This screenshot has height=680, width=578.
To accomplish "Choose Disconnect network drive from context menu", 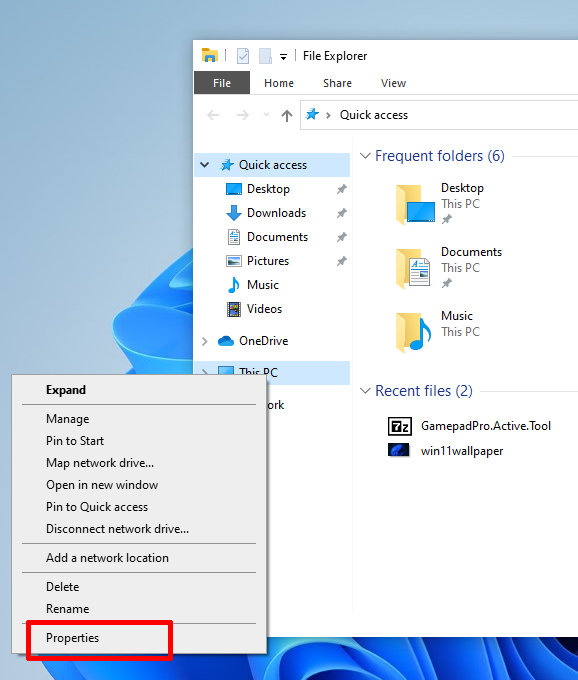I will (139, 529).
